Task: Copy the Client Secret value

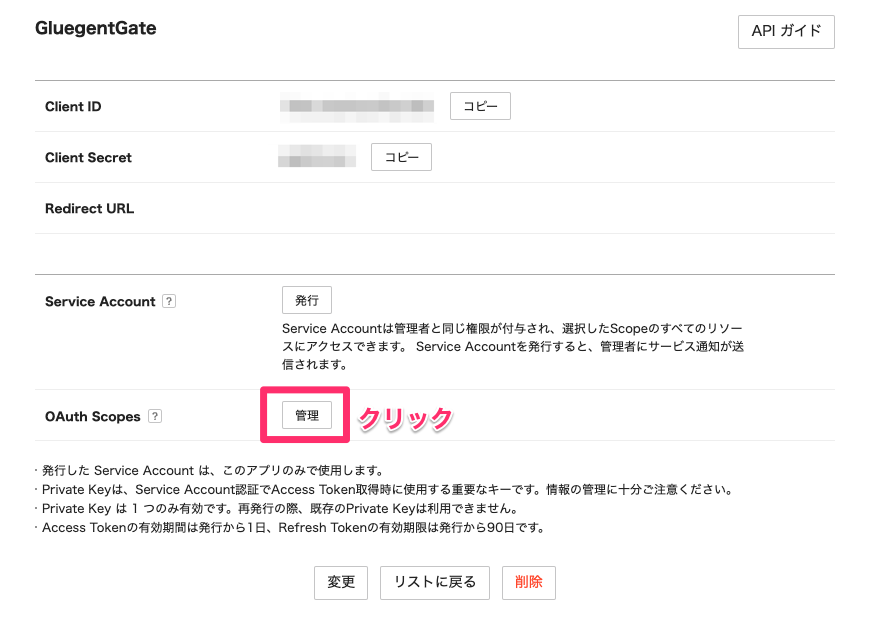Action: [401, 157]
